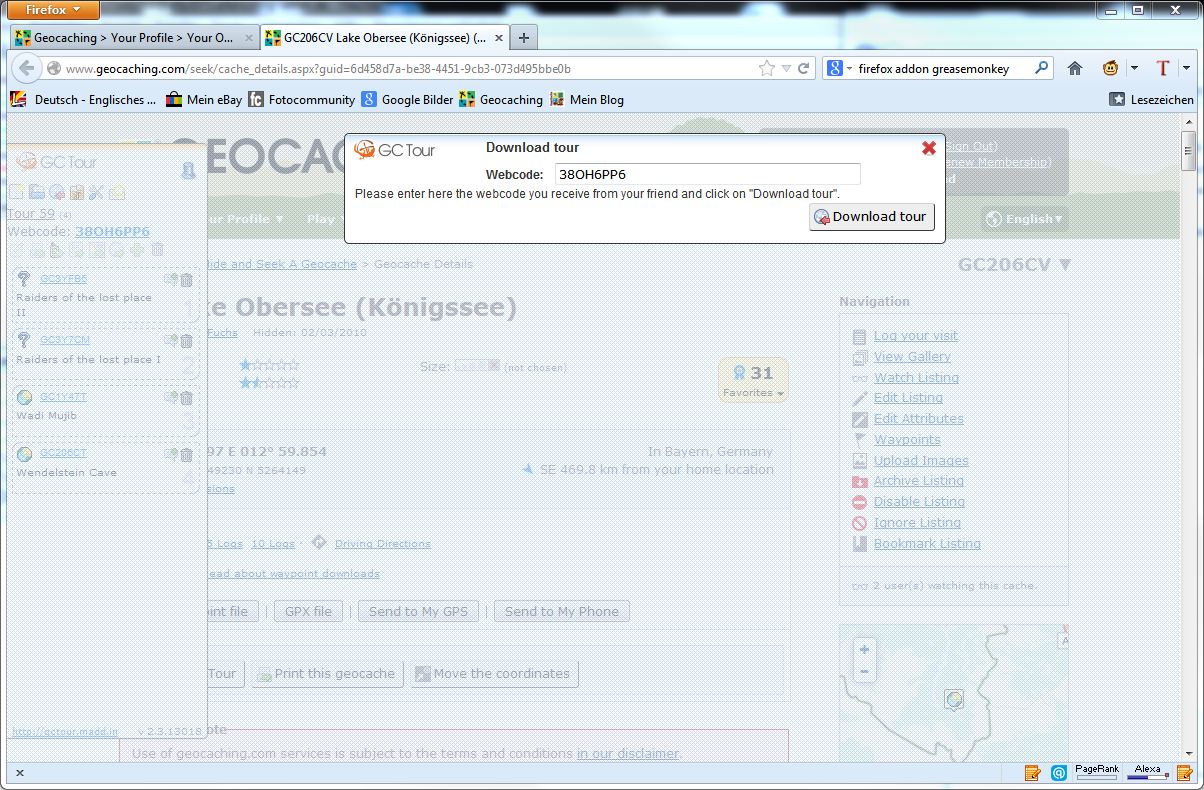This screenshot has width=1204, height=790.
Task: Click the Send to My Phone button
Action: coord(561,612)
